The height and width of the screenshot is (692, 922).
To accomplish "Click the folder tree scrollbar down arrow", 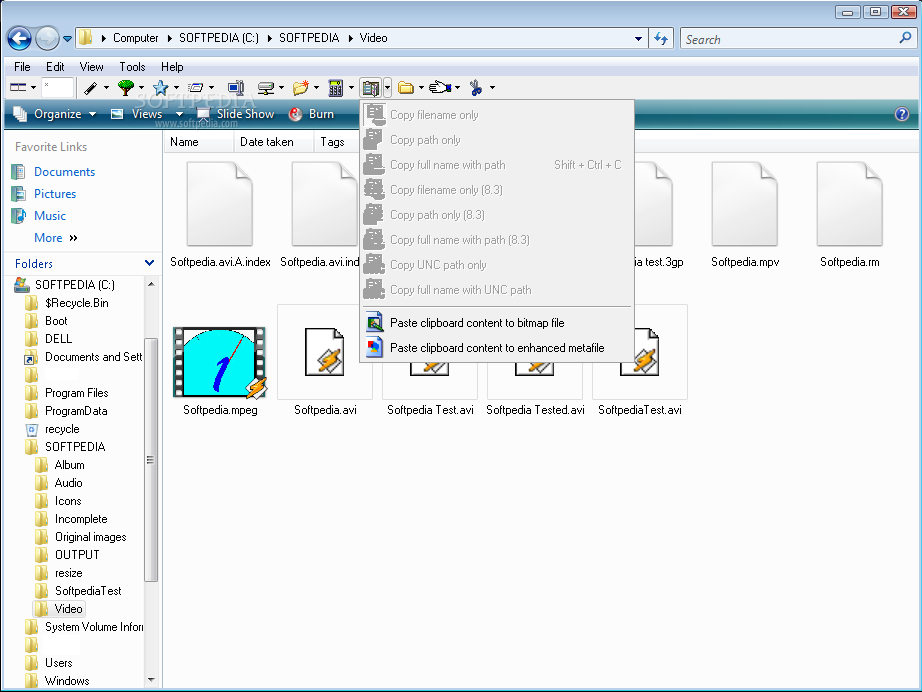I will (x=151, y=680).
